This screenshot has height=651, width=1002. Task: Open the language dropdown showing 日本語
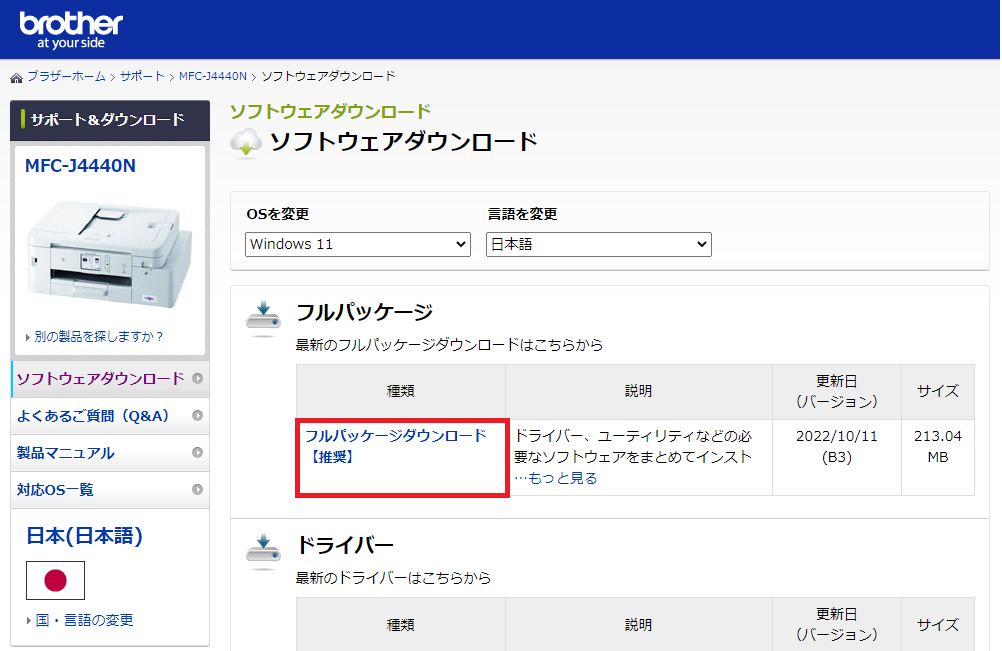[598, 244]
